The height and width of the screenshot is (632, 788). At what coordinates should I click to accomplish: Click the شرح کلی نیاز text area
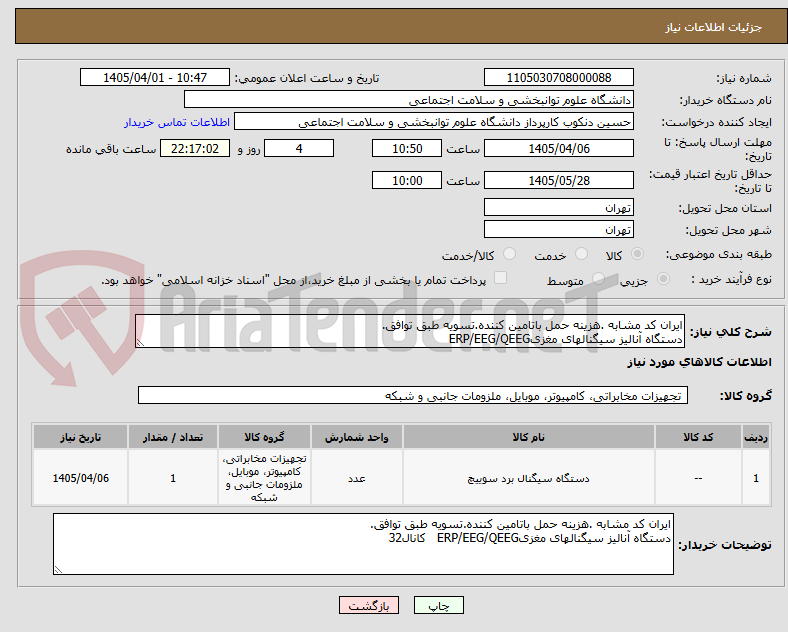(410, 331)
